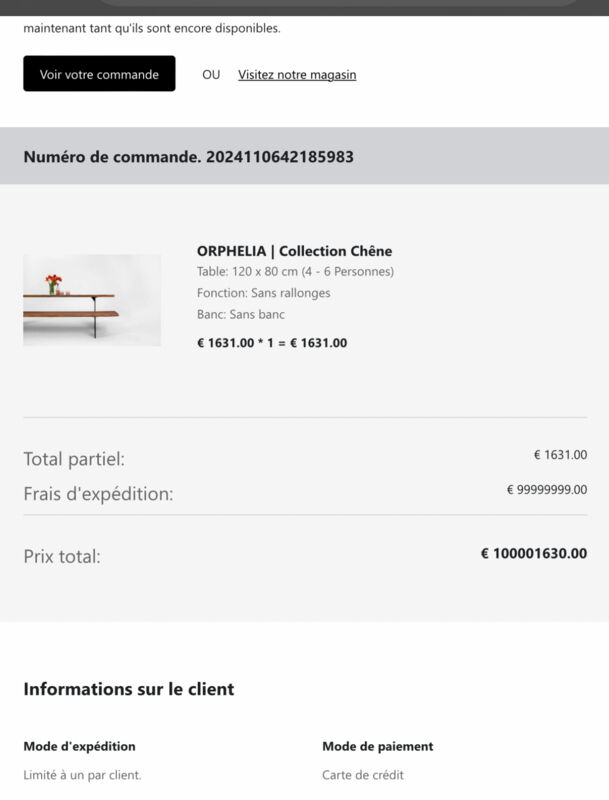This screenshot has height=800, width=609.
Task: Select the order number 2024110642185983
Action: pos(280,157)
